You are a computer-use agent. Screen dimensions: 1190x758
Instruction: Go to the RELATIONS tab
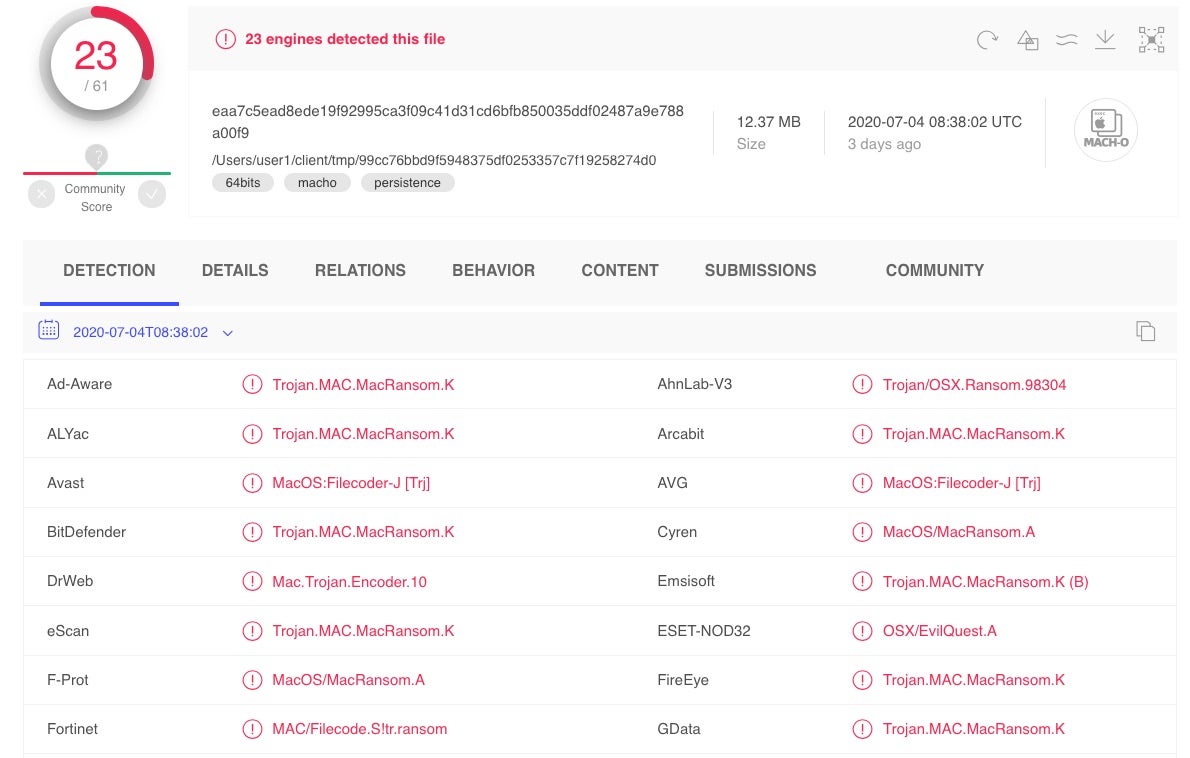pos(360,270)
